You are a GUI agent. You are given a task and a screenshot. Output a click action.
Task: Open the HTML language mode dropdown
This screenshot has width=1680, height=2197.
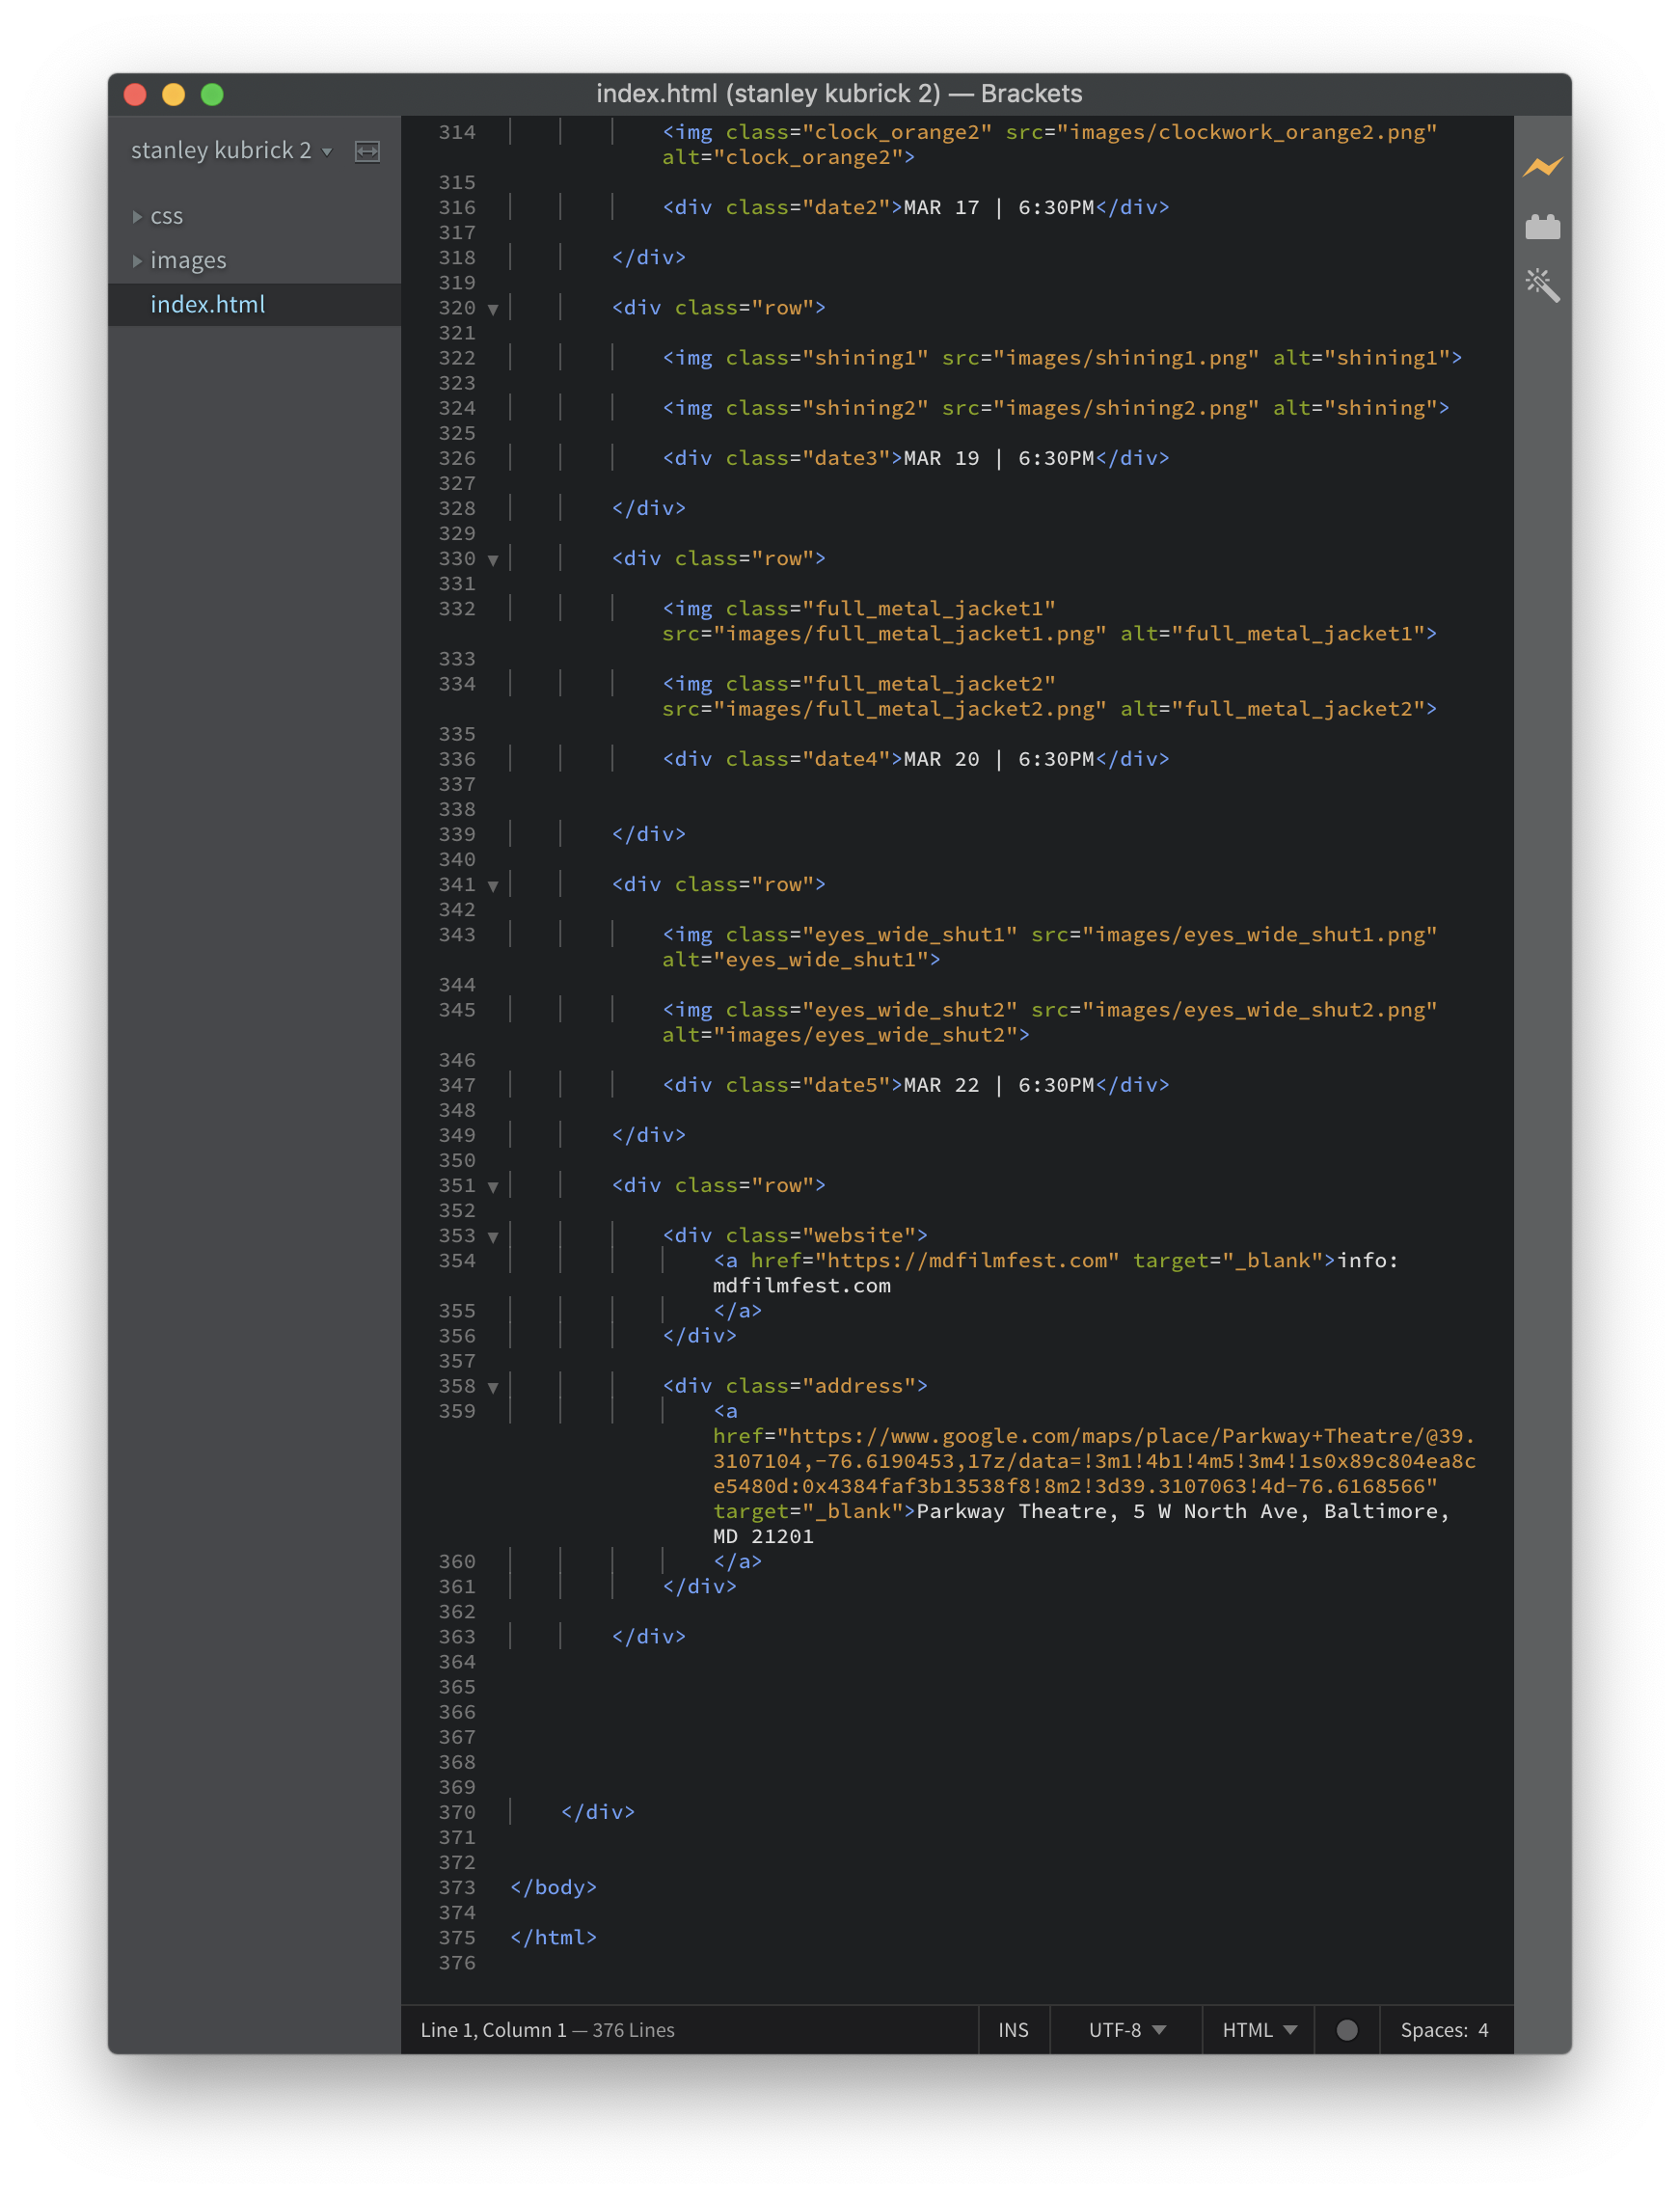[1258, 2029]
